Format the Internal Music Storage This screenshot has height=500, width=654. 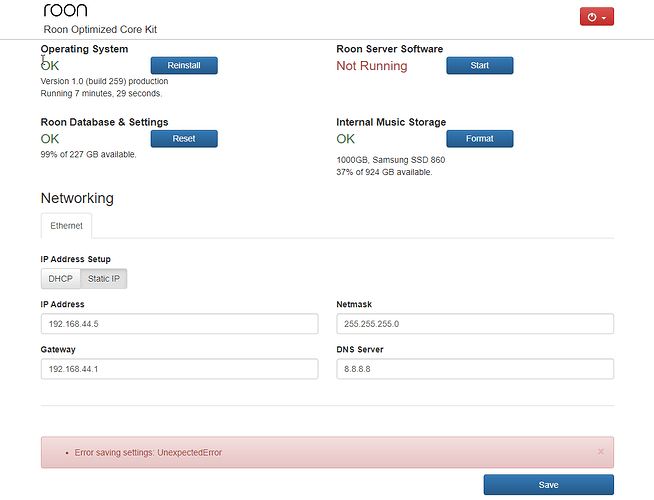coord(480,138)
